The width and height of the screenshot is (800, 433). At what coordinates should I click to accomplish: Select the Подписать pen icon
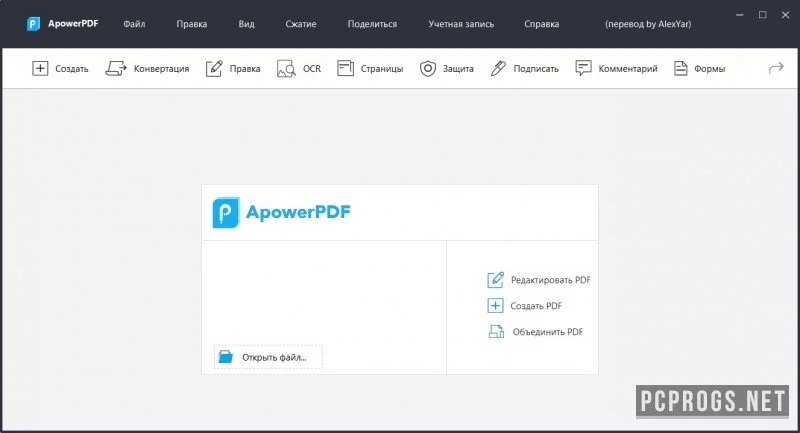pos(498,68)
